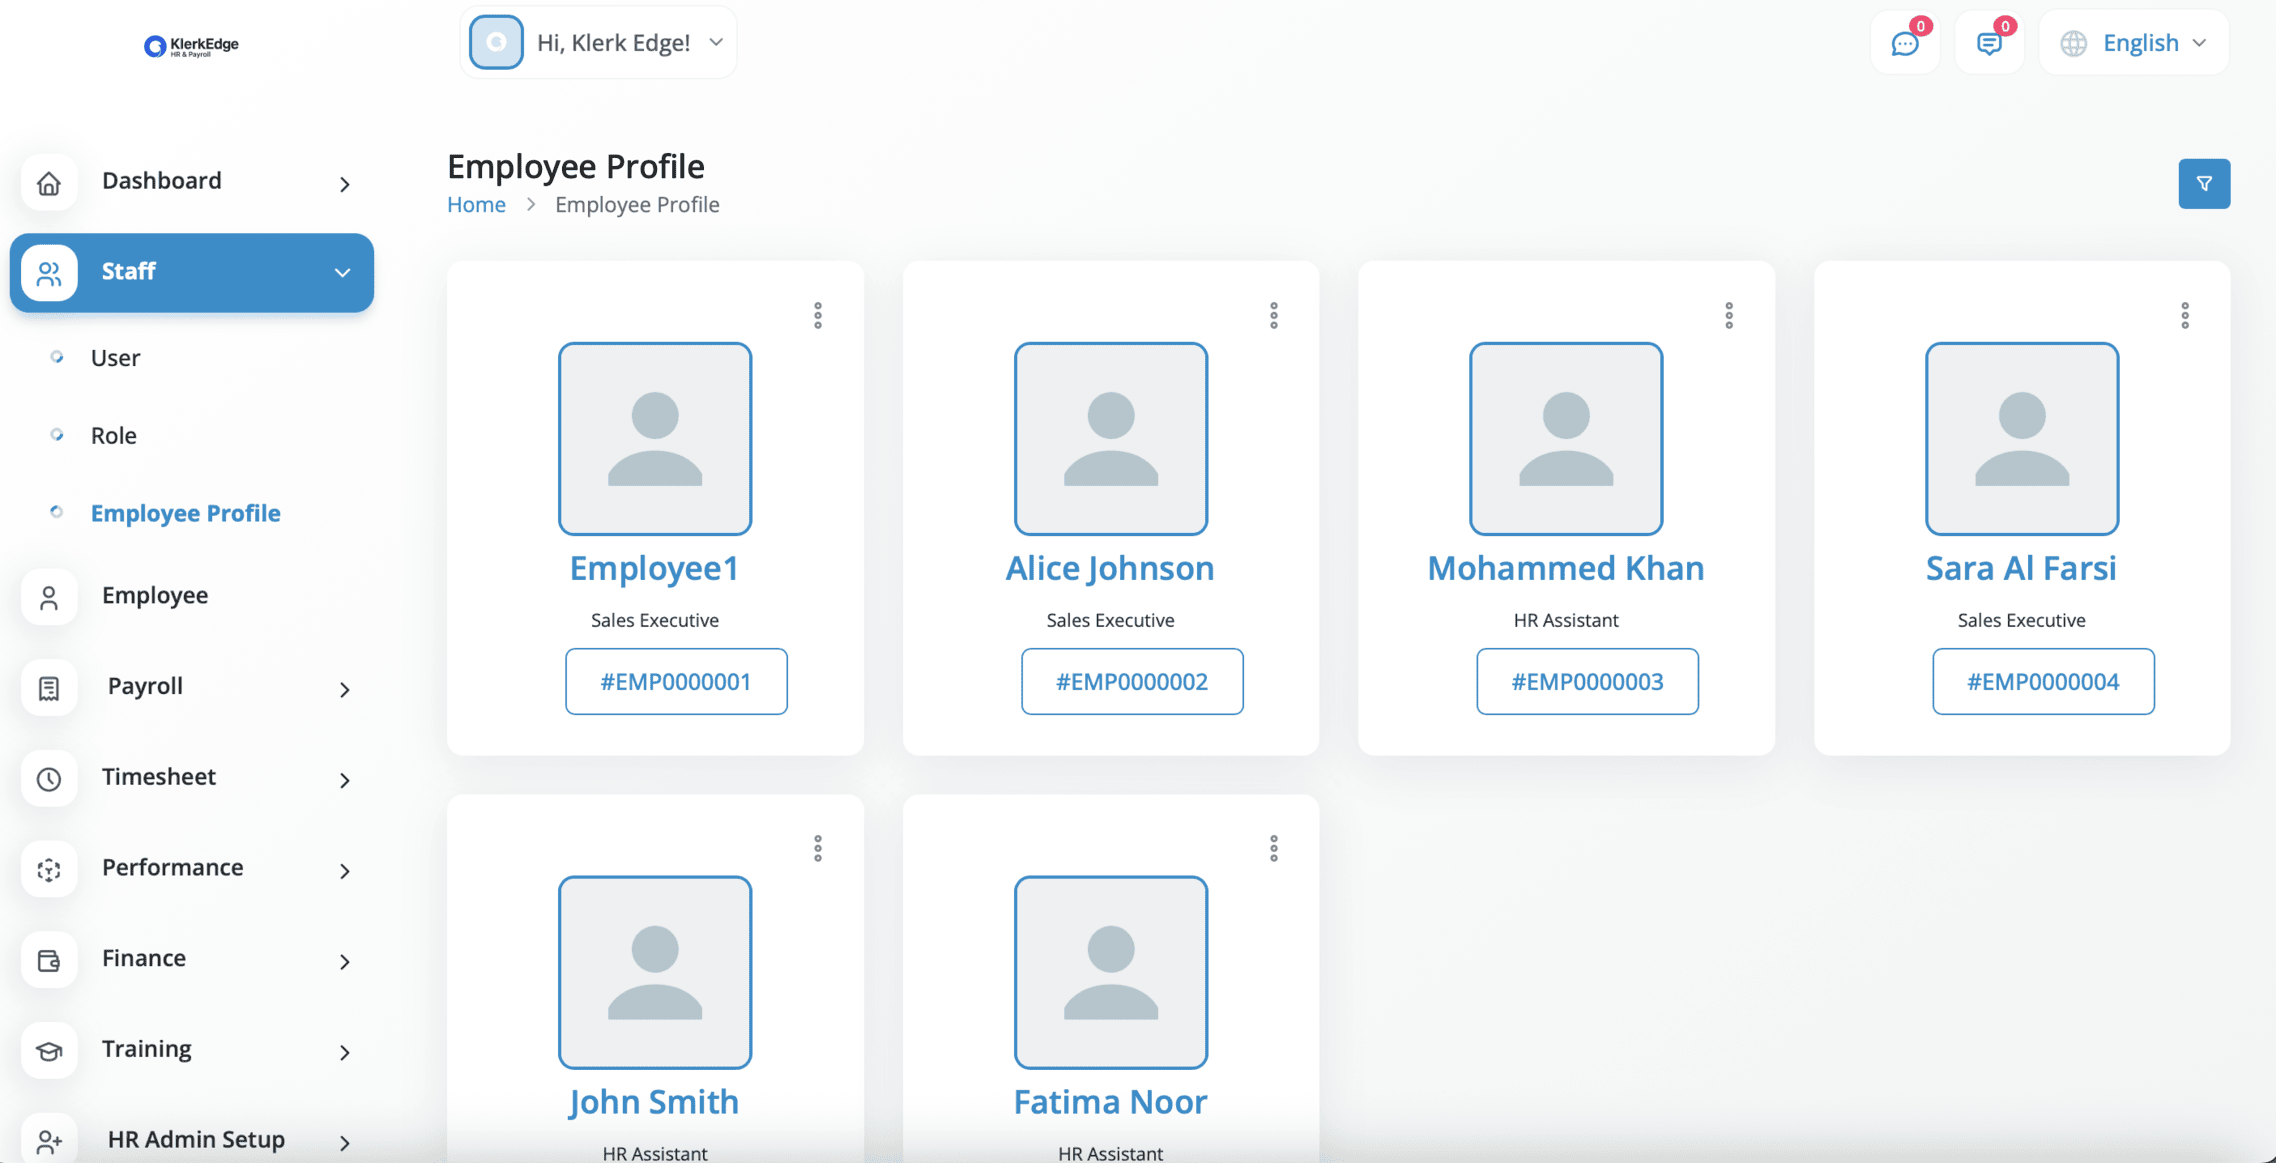Go to the Employee sidebar item

point(154,596)
